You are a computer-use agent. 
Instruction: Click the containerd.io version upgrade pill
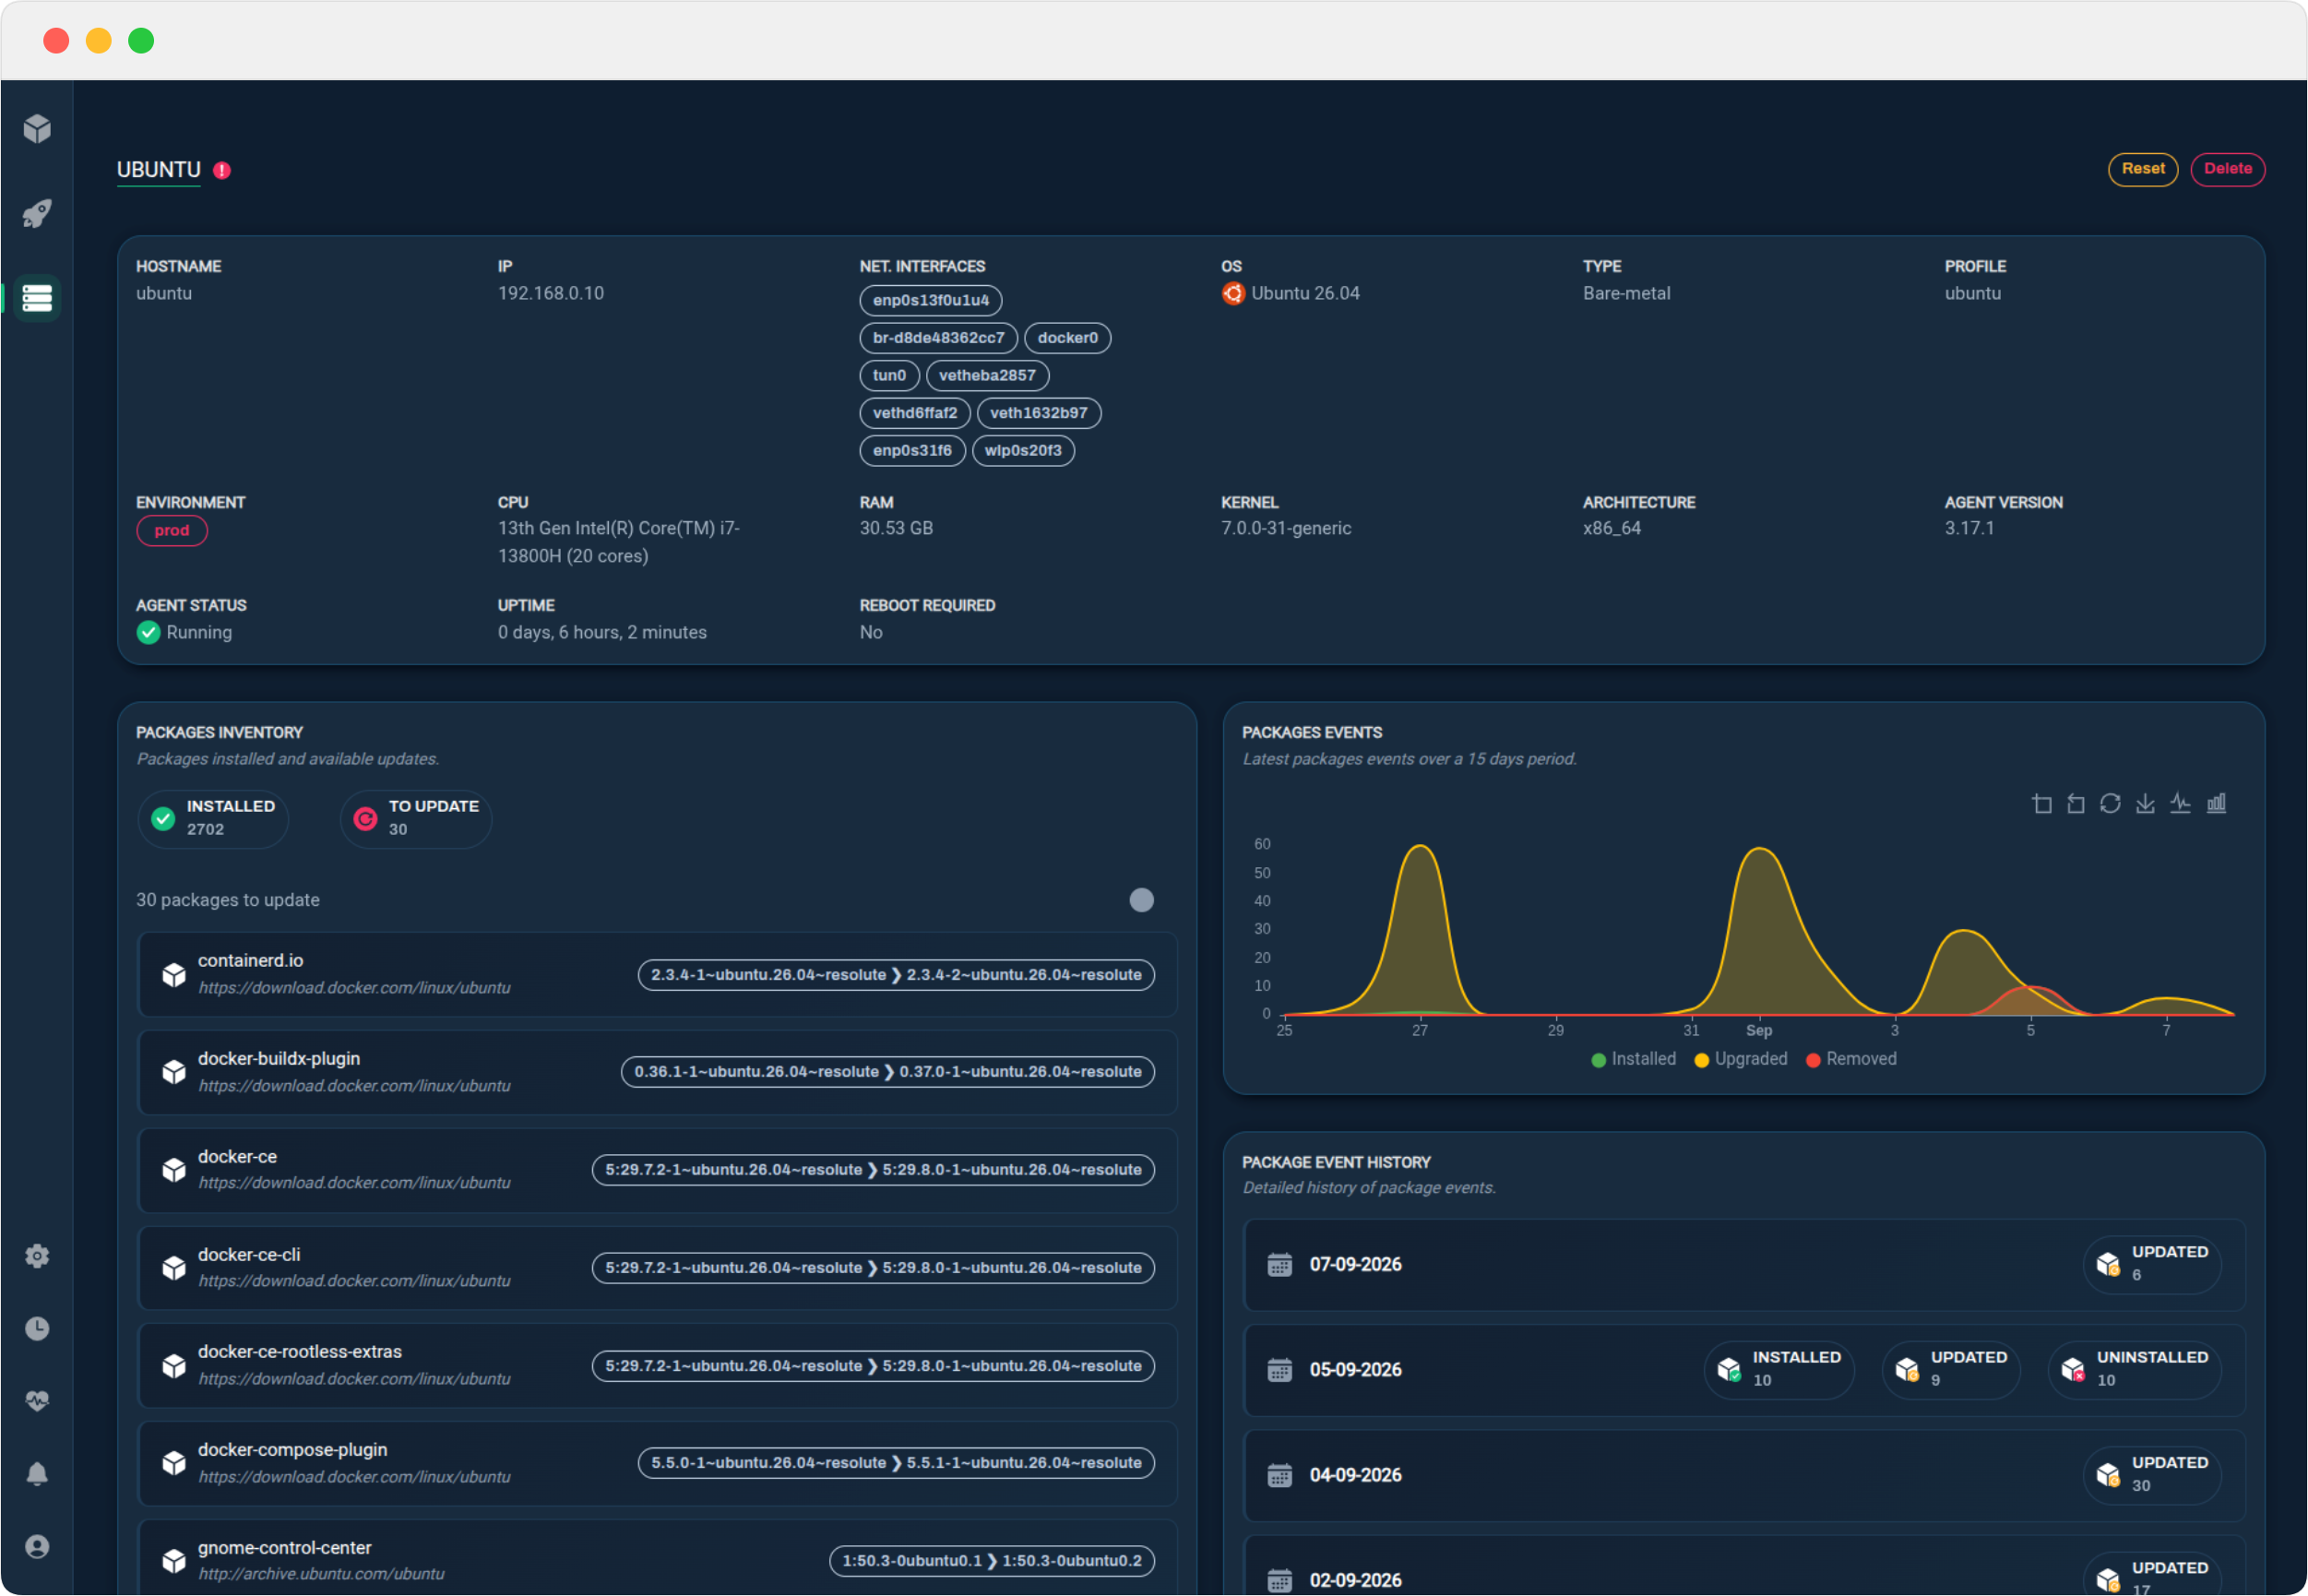pos(896,975)
